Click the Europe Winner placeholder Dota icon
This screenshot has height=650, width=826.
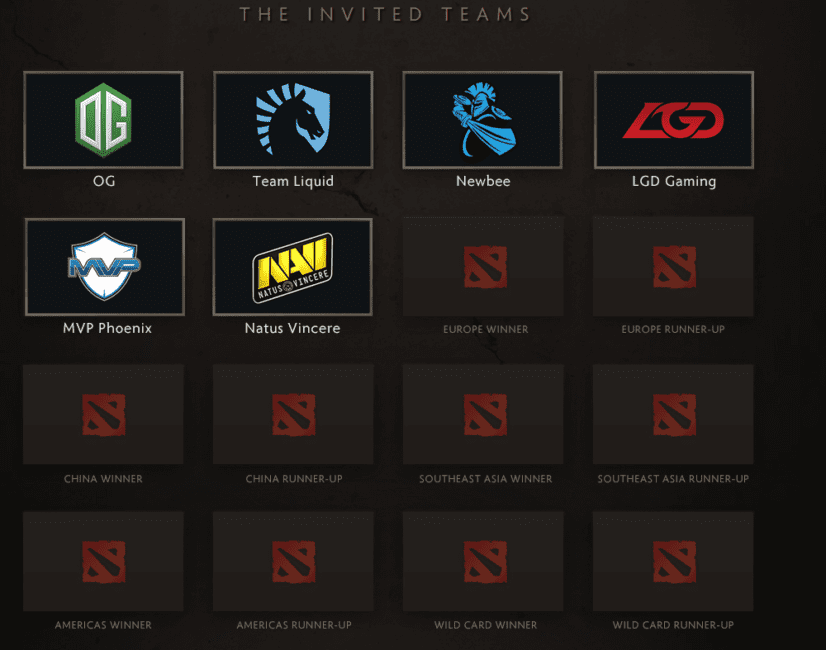tap(485, 267)
